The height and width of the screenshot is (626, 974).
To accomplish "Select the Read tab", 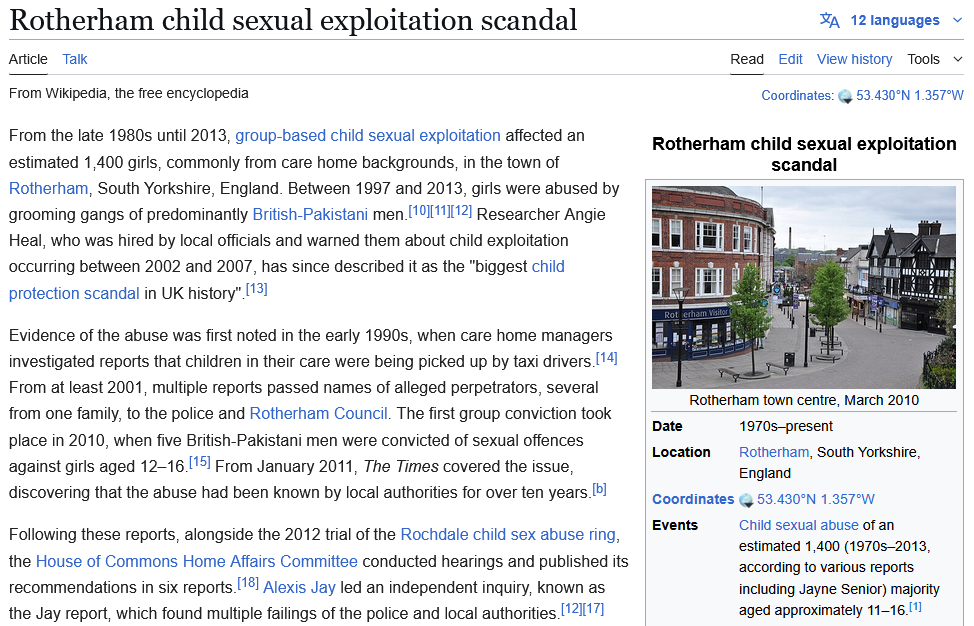I will point(747,59).
